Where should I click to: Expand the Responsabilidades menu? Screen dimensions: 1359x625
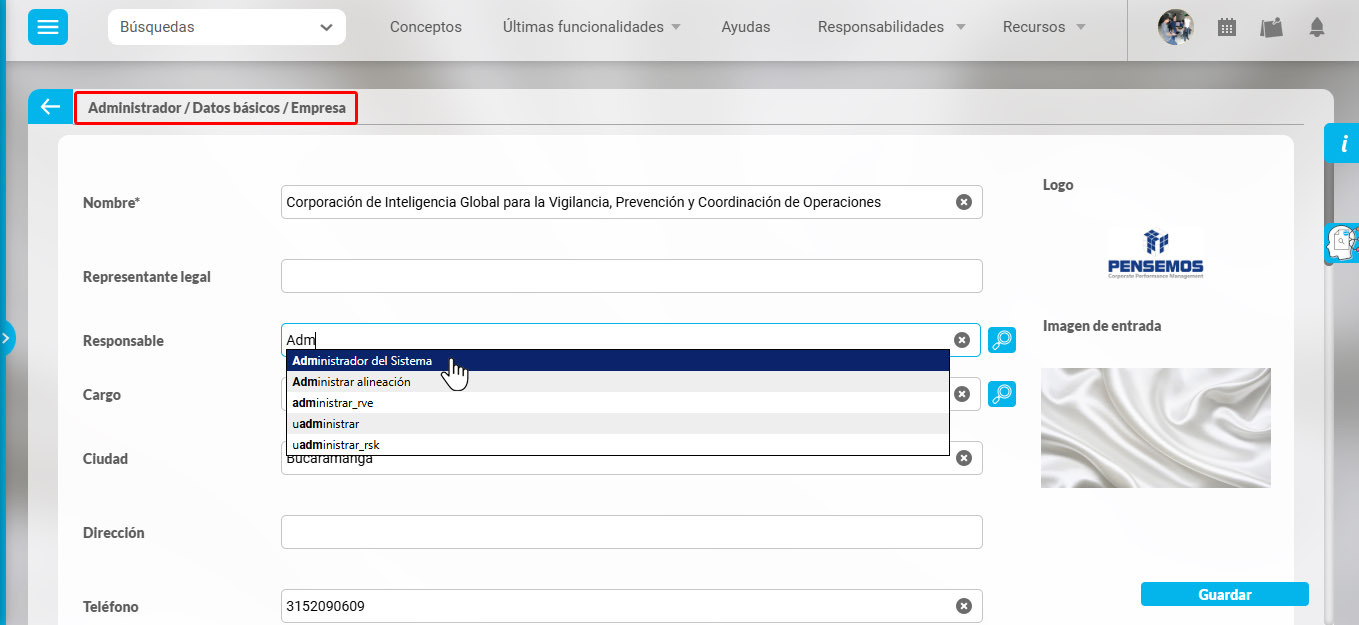pos(891,27)
